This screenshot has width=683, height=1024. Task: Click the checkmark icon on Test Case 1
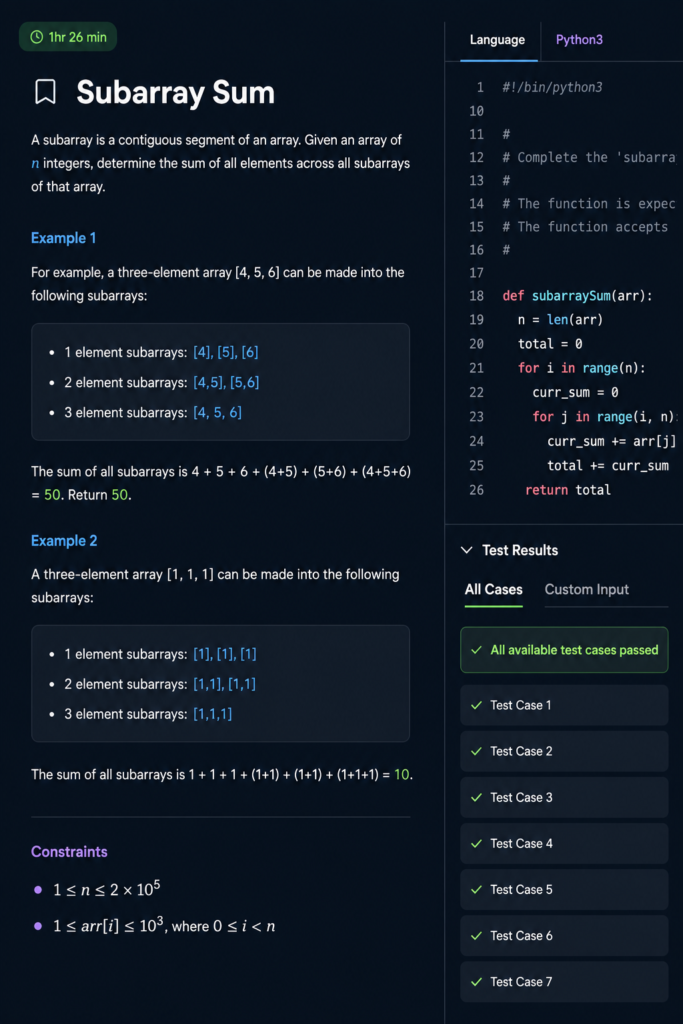(477, 705)
